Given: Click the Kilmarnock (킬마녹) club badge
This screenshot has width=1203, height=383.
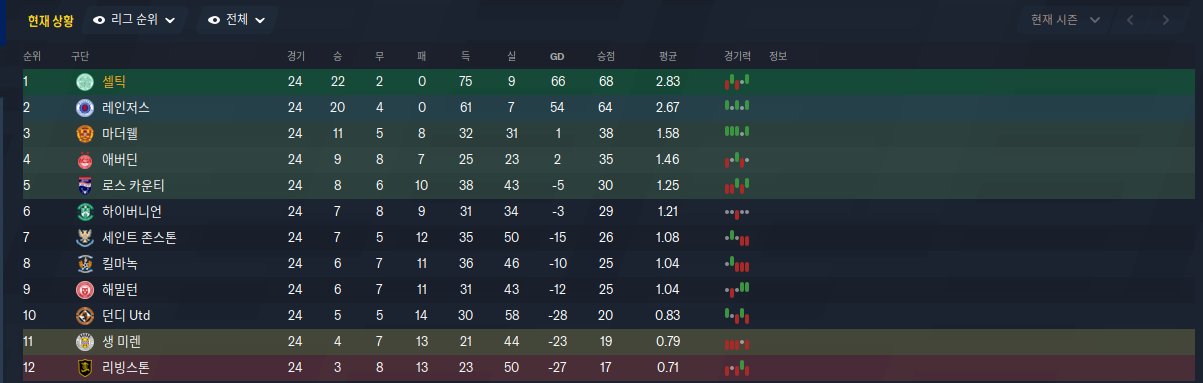Looking at the screenshot, I should click(x=84, y=264).
